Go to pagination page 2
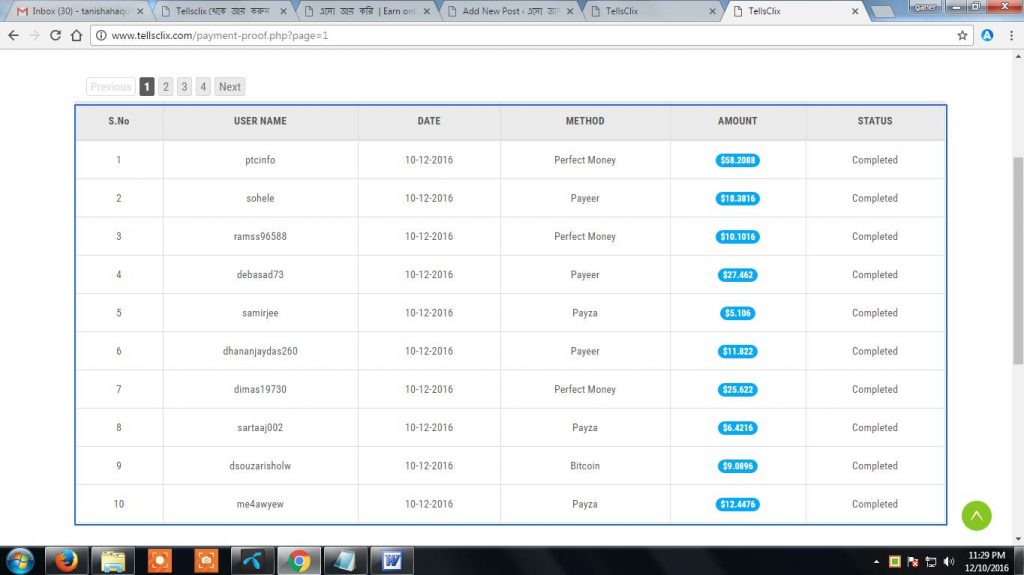The image size is (1024, 575). 166,87
